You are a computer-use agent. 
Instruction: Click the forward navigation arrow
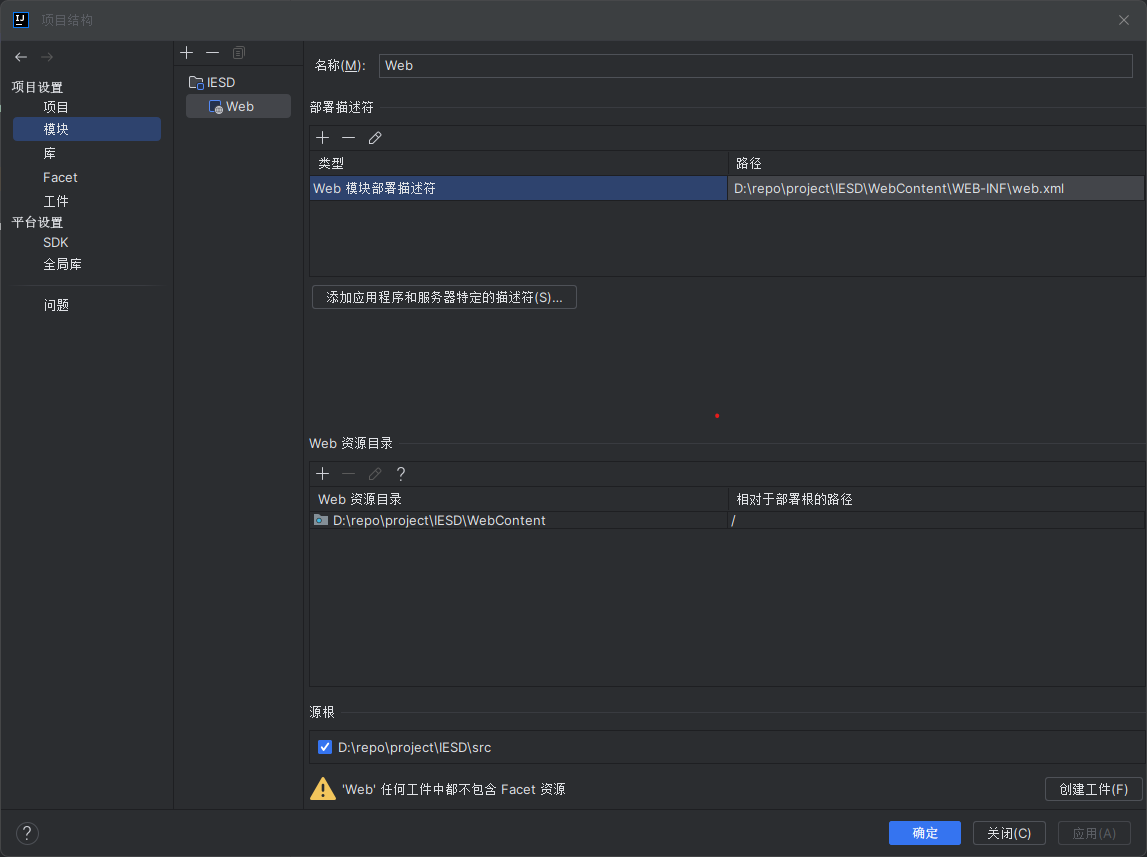point(47,57)
